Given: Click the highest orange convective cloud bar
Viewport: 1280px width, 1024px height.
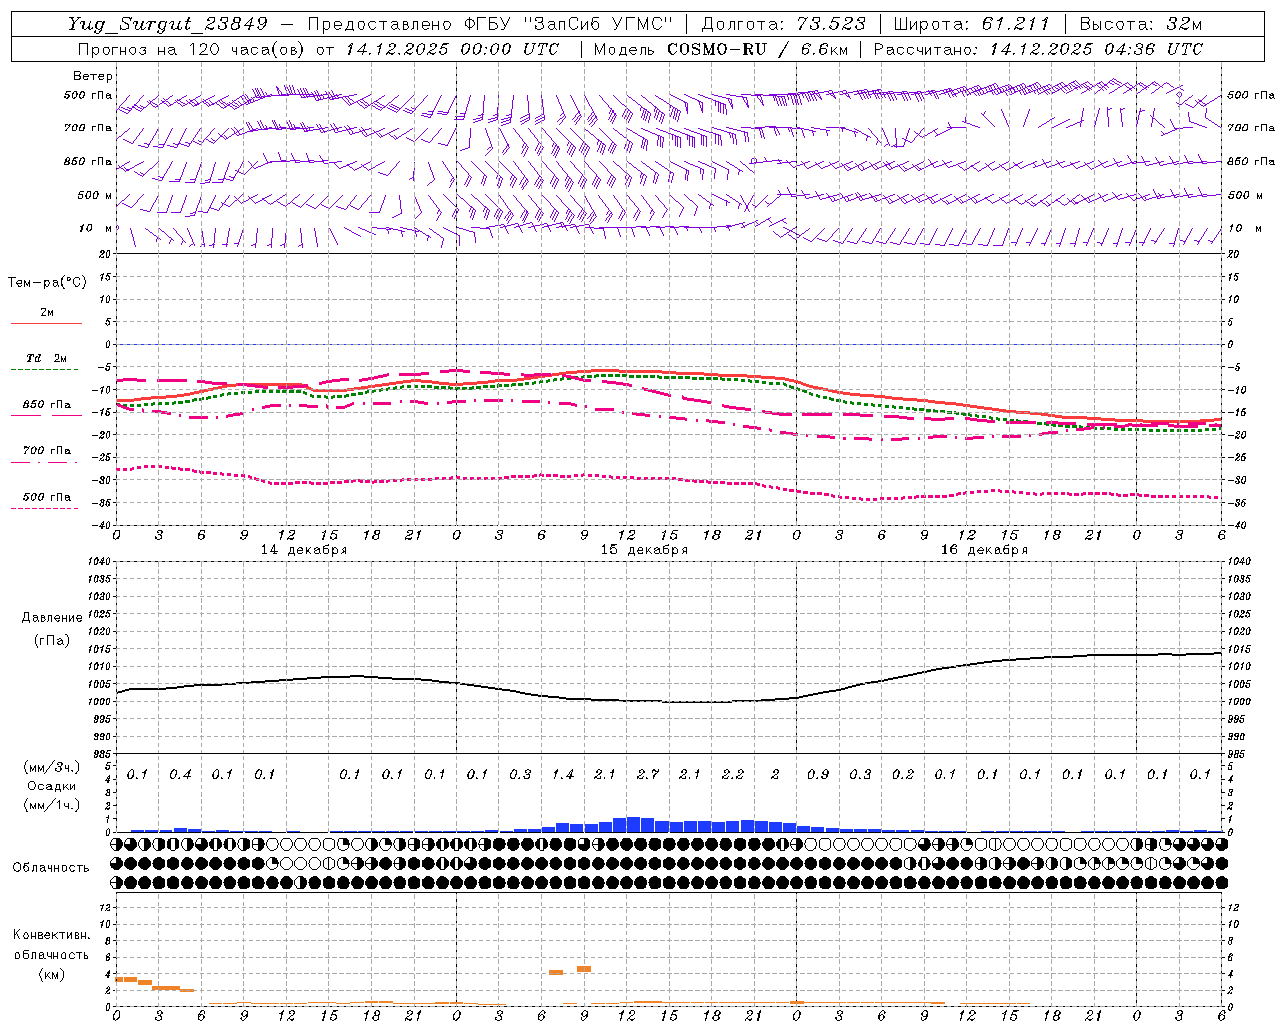Looking at the screenshot, I should pos(584,968).
